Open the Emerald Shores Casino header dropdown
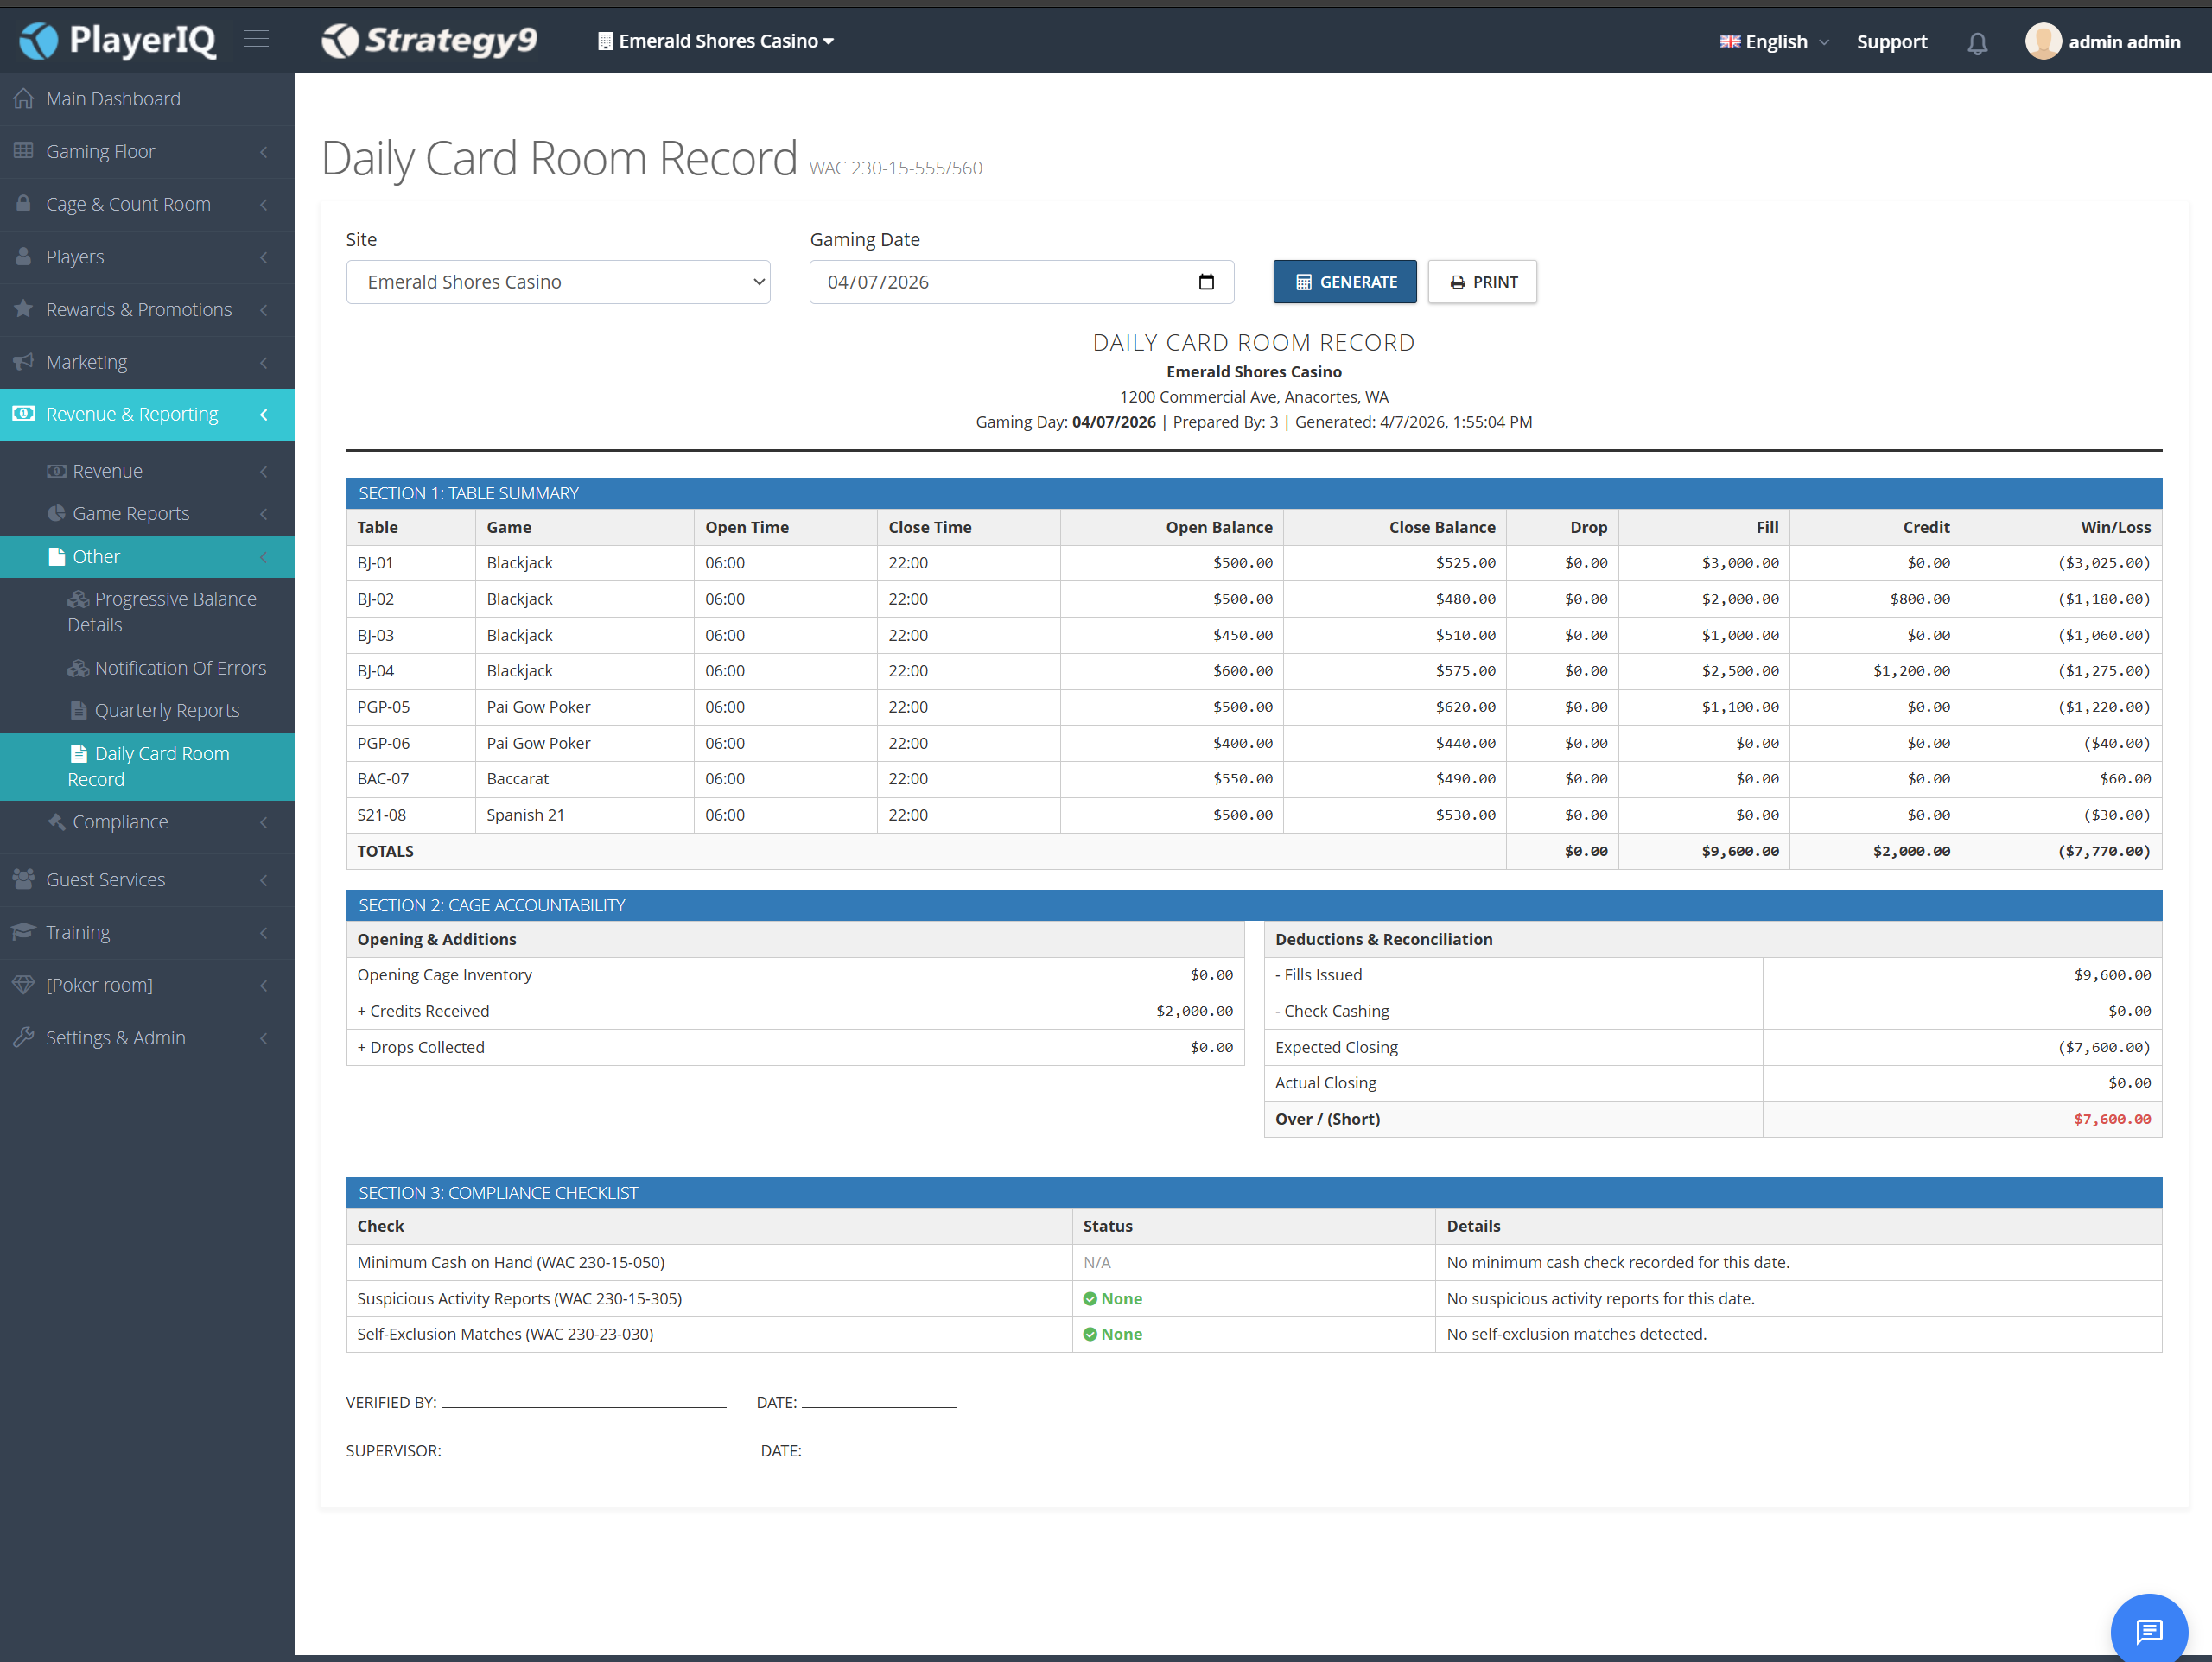 716,41
